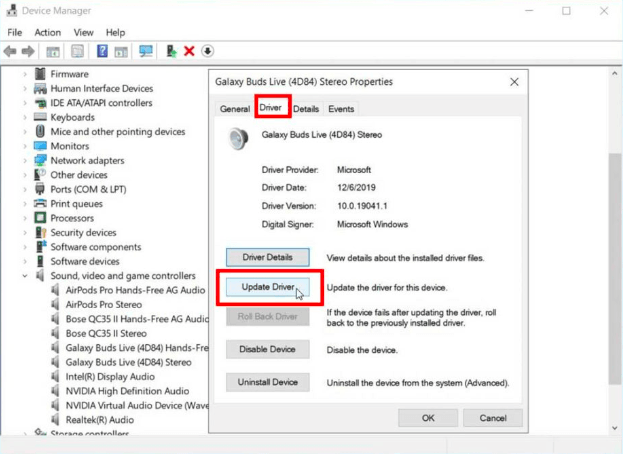Switch to the Events tab

click(x=341, y=109)
